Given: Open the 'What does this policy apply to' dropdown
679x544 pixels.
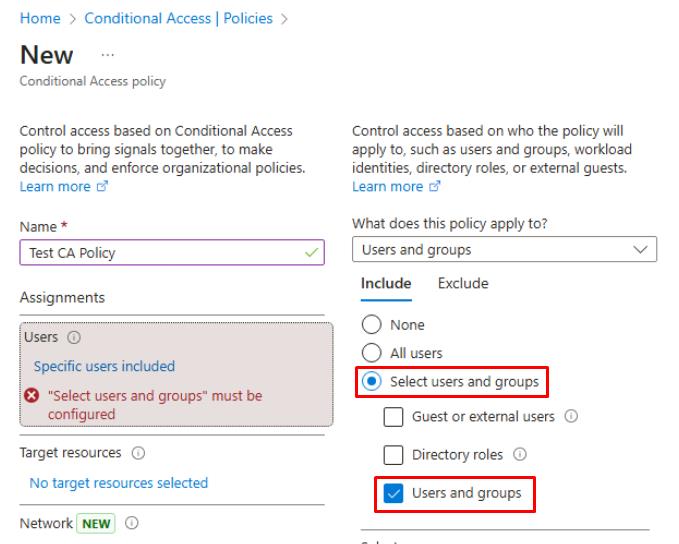Looking at the screenshot, I should (x=505, y=250).
